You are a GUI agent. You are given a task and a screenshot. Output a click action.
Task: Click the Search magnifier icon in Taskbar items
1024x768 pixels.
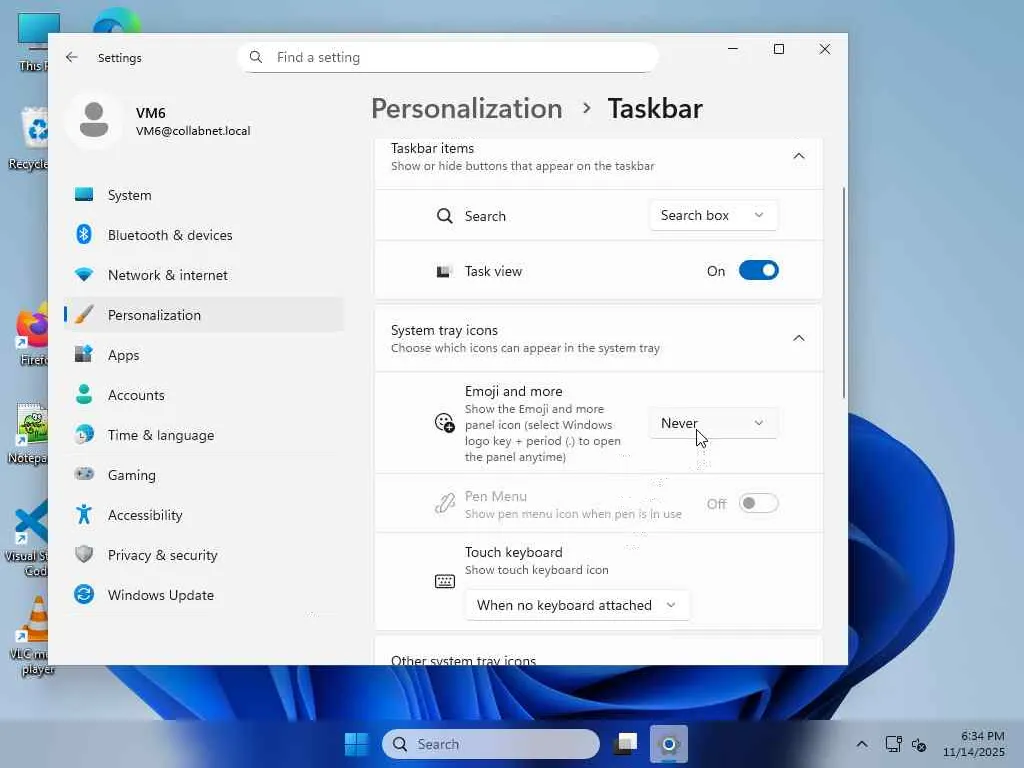click(445, 216)
